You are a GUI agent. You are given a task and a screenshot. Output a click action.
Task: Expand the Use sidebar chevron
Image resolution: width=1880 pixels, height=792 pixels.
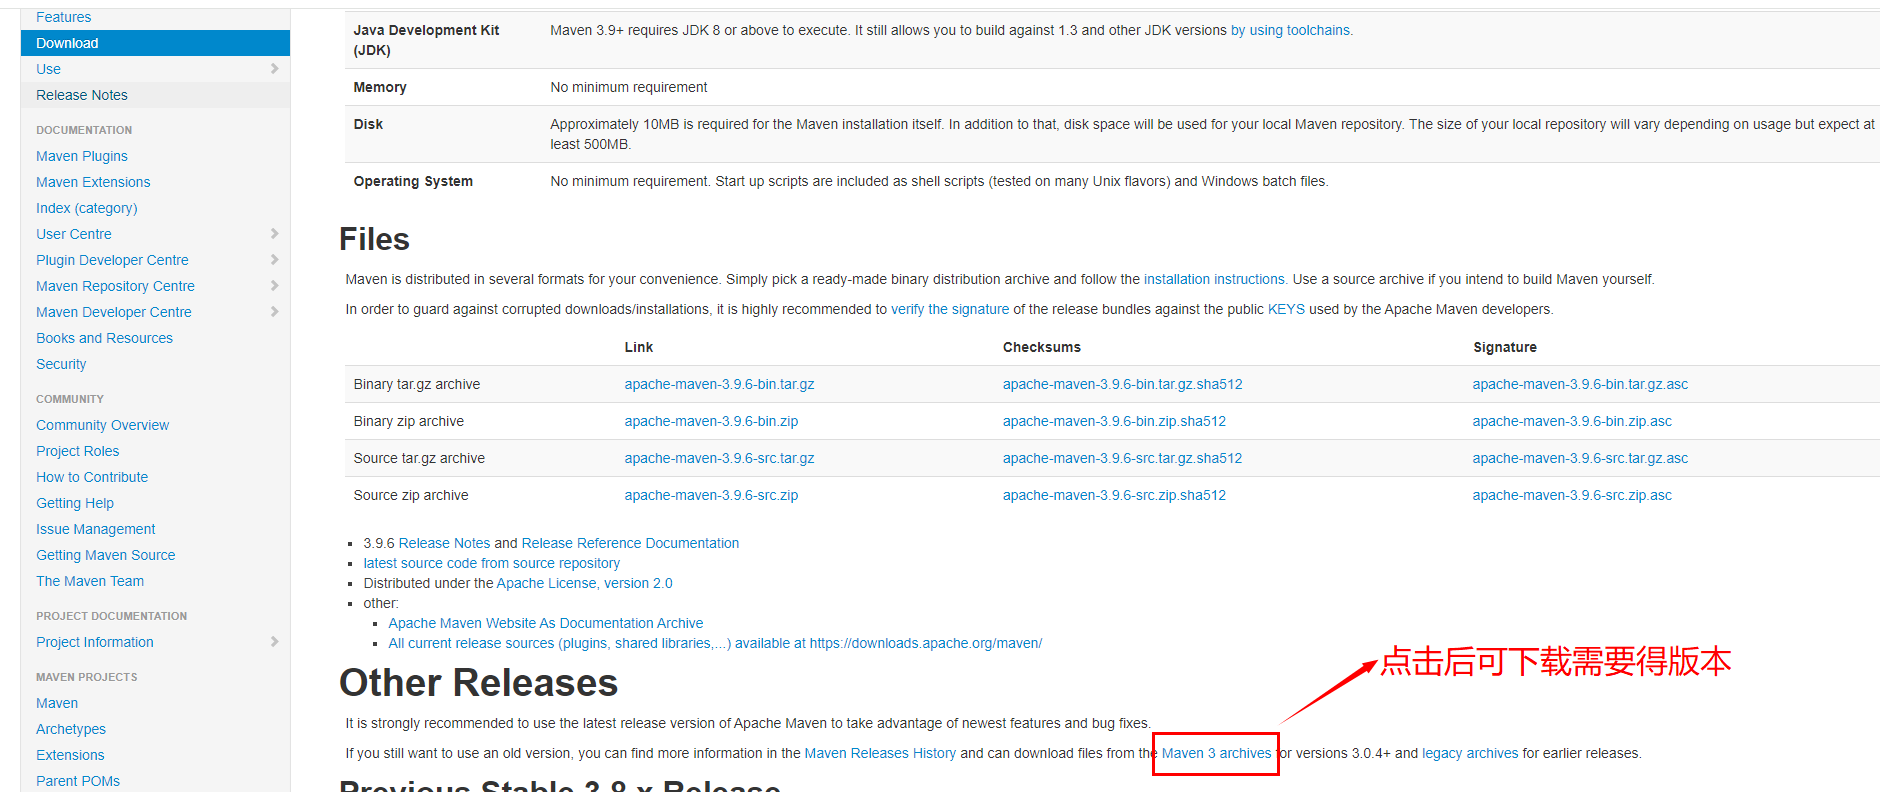tap(274, 68)
